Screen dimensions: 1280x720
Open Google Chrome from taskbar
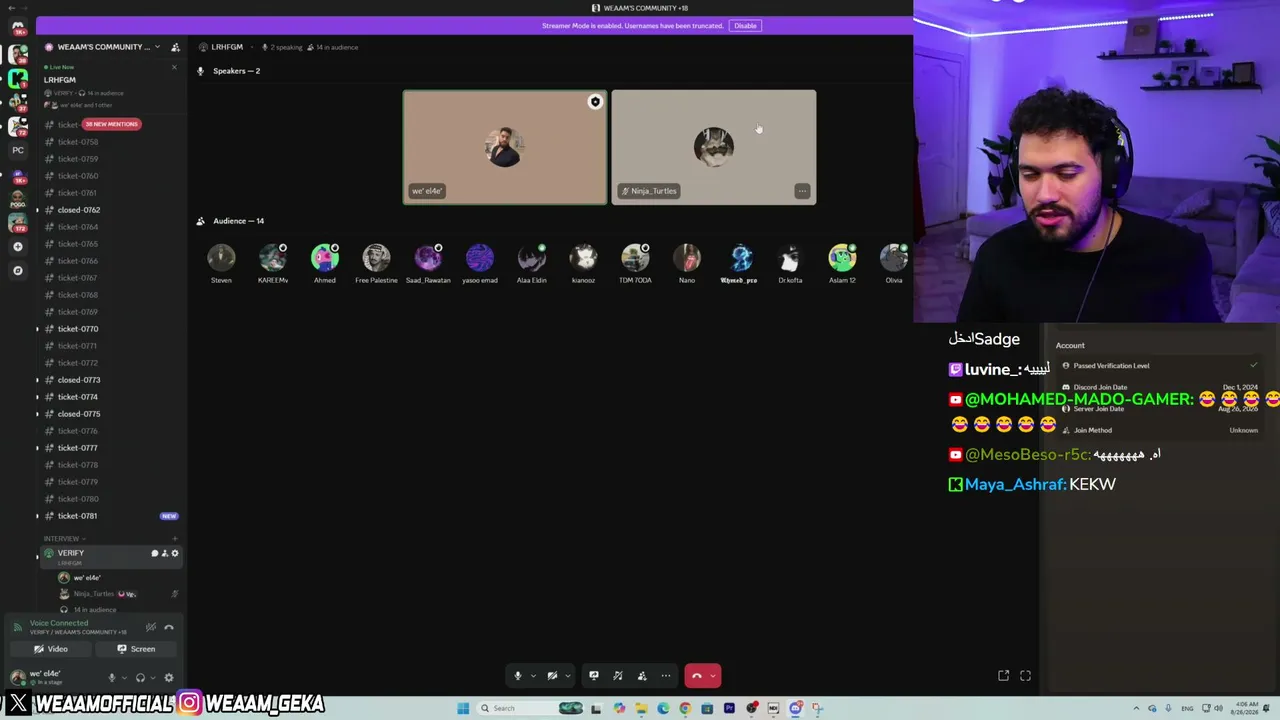[685, 709]
